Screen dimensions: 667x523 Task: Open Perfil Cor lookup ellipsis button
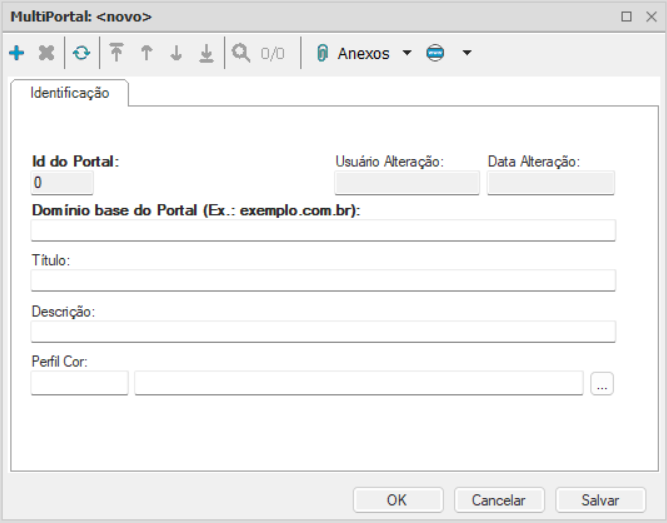(x=601, y=383)
